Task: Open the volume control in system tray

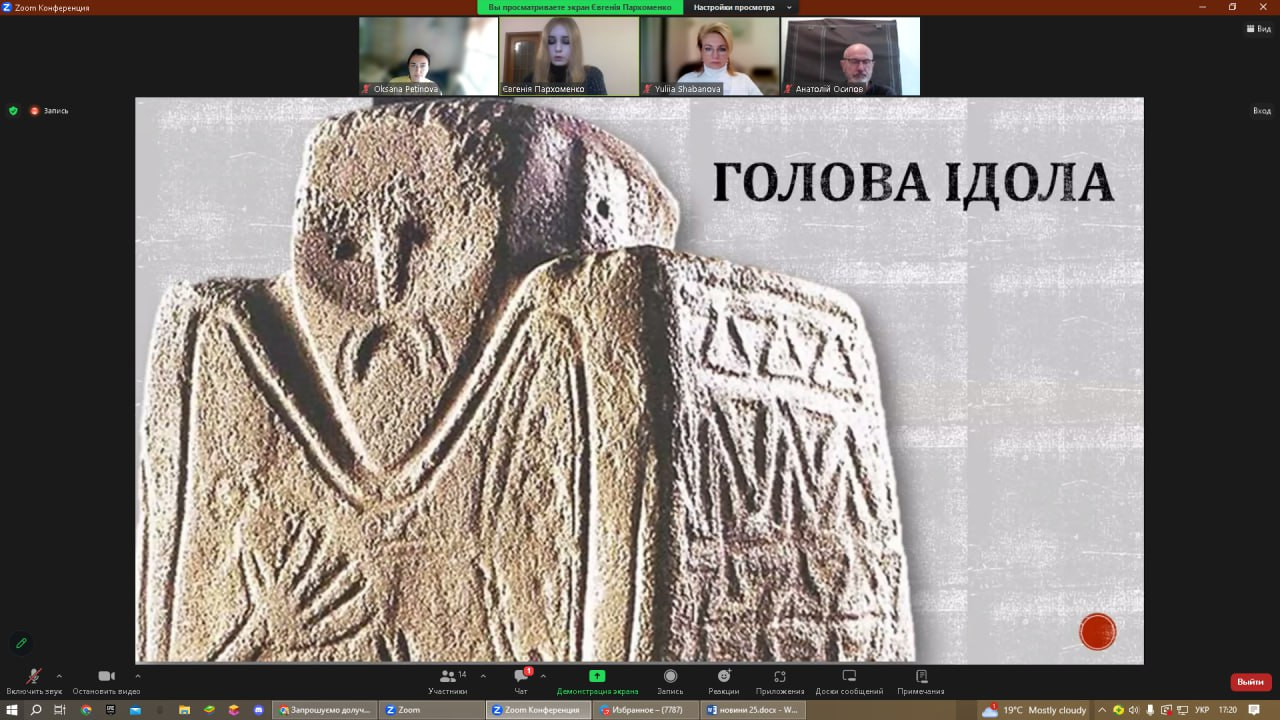Action: point(1134,710)
